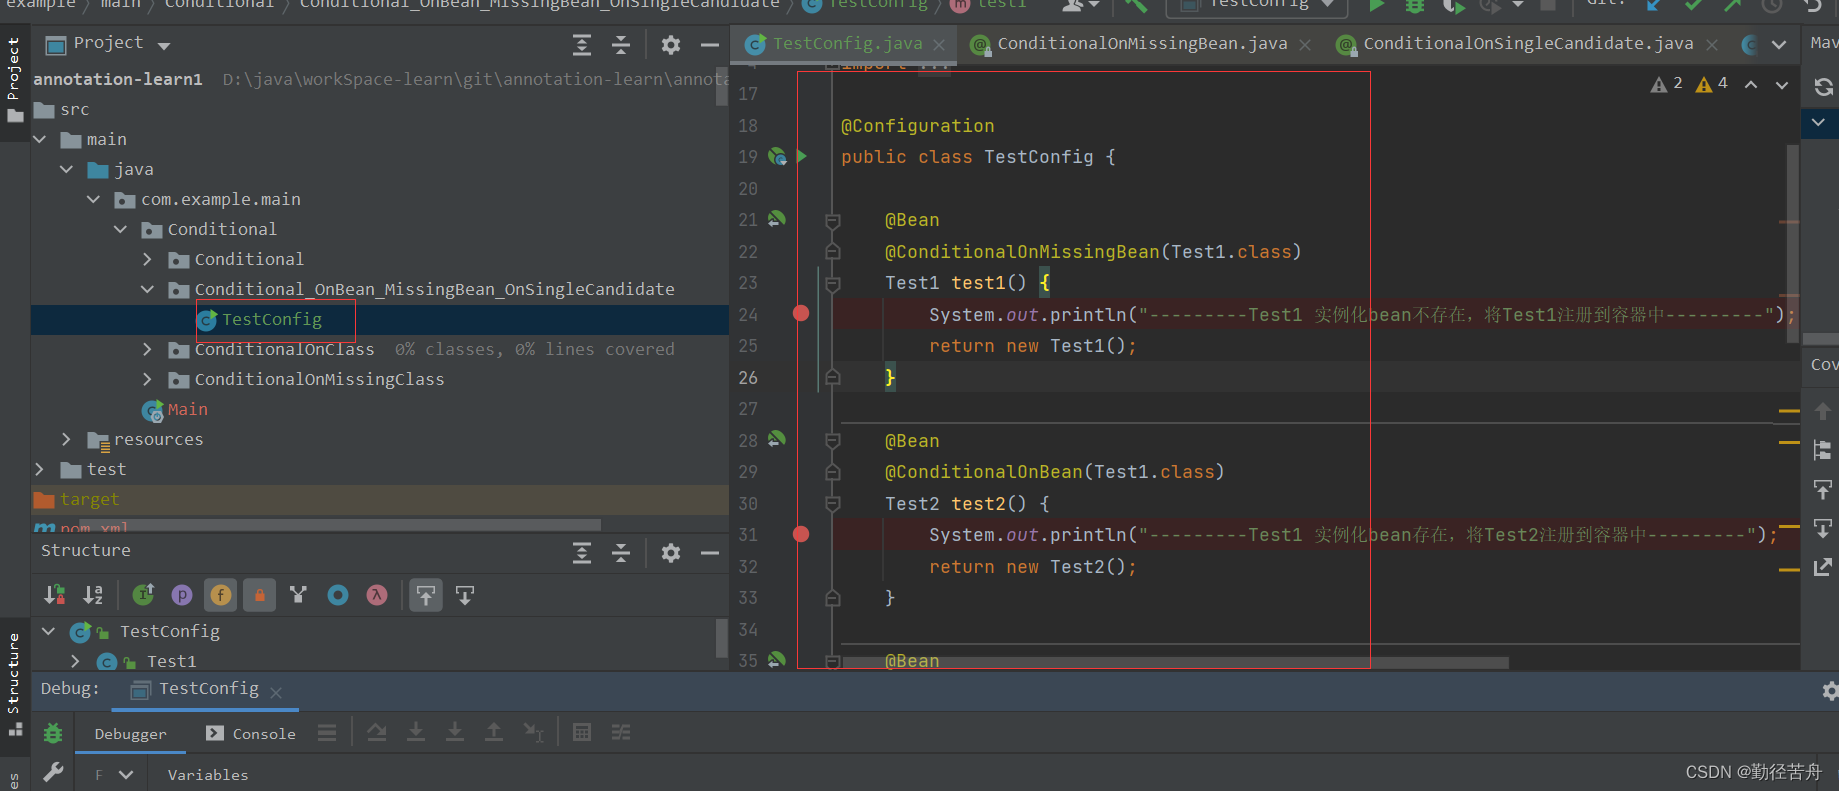Go to next highlighted error arrow
This screenshot has height=791, width=1839.
pos(1782,85)
